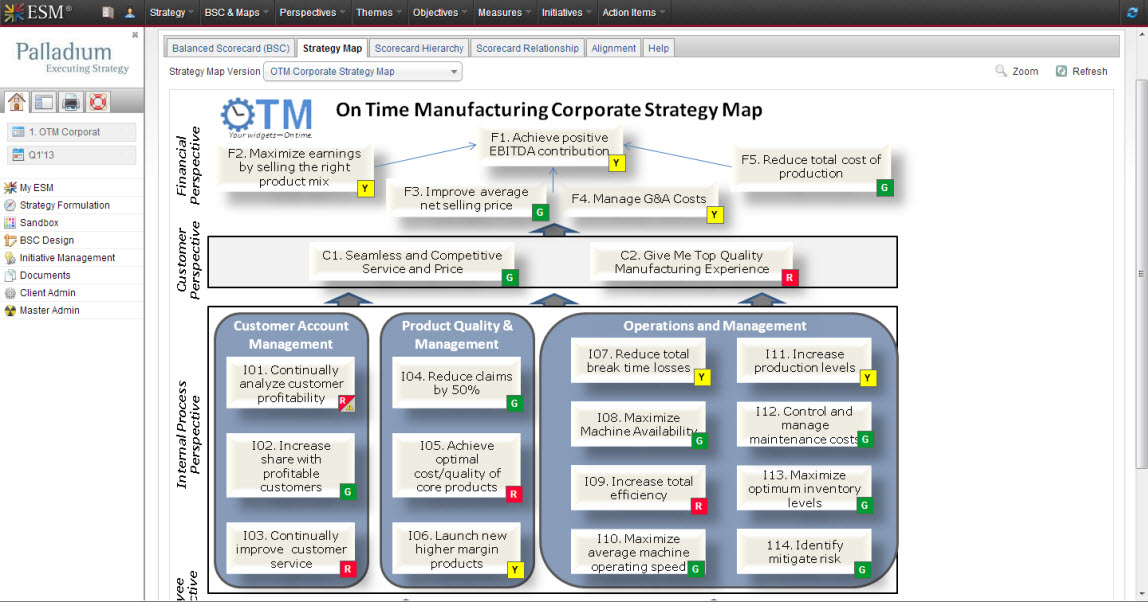Click the blue refresh arrows top-right icon

(1133, 12)
